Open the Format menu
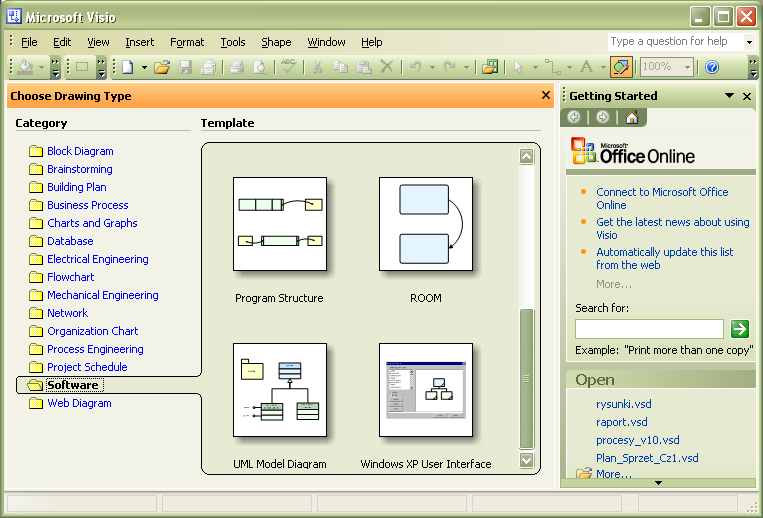763x518 pixels. coord(187,42)
